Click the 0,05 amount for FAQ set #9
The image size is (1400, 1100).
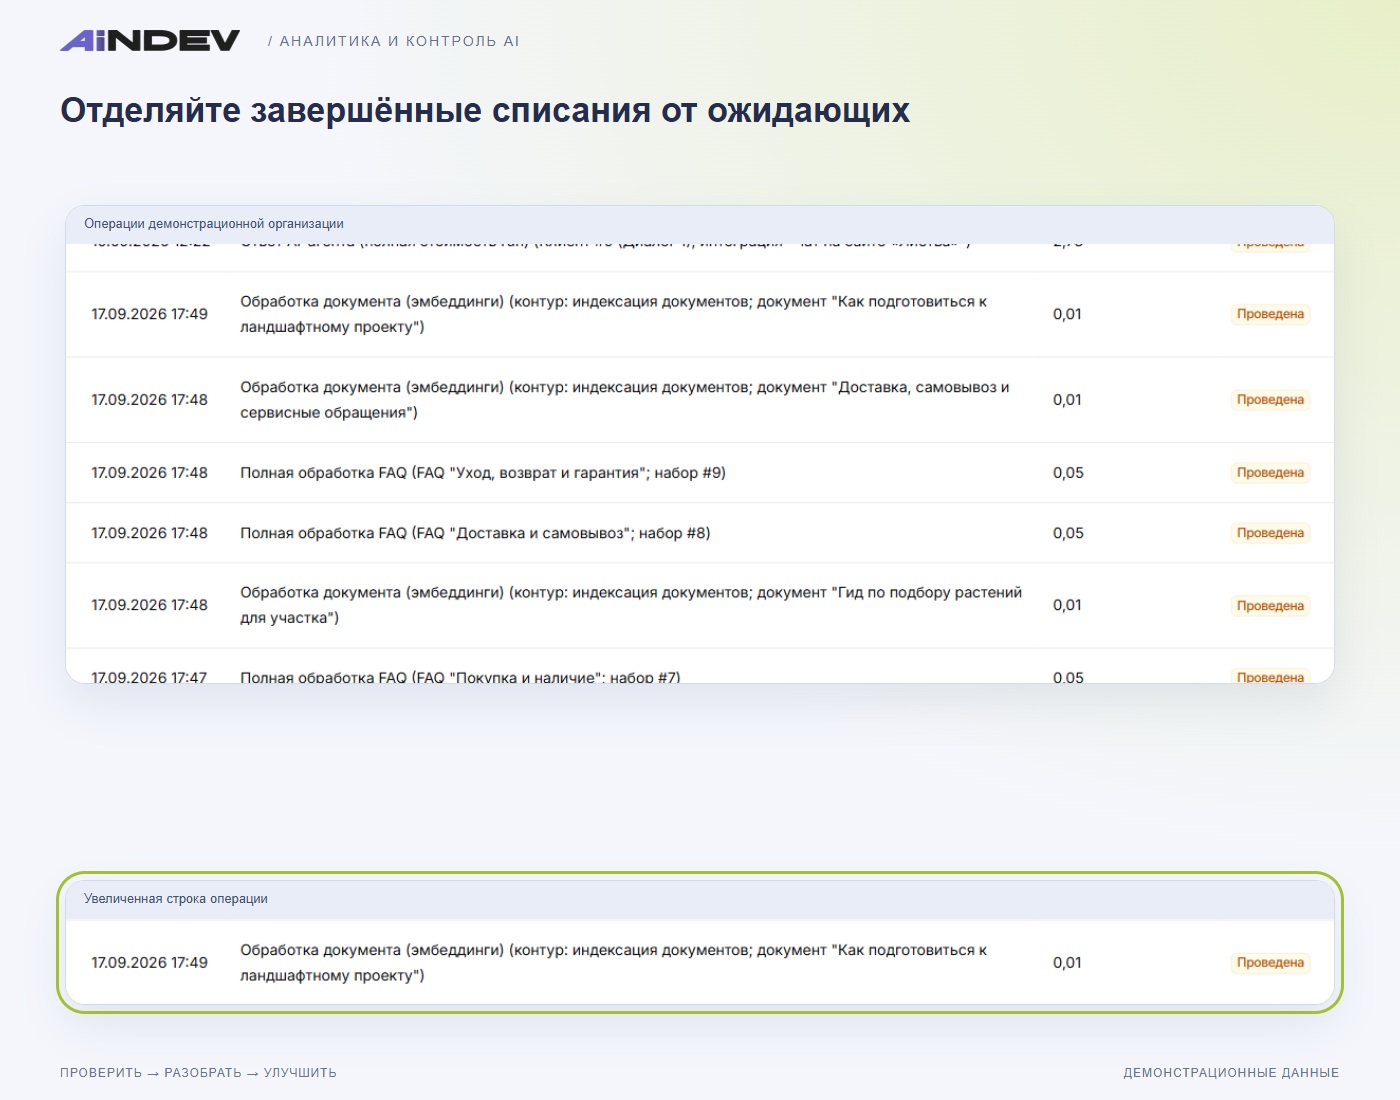[1068, 473]
